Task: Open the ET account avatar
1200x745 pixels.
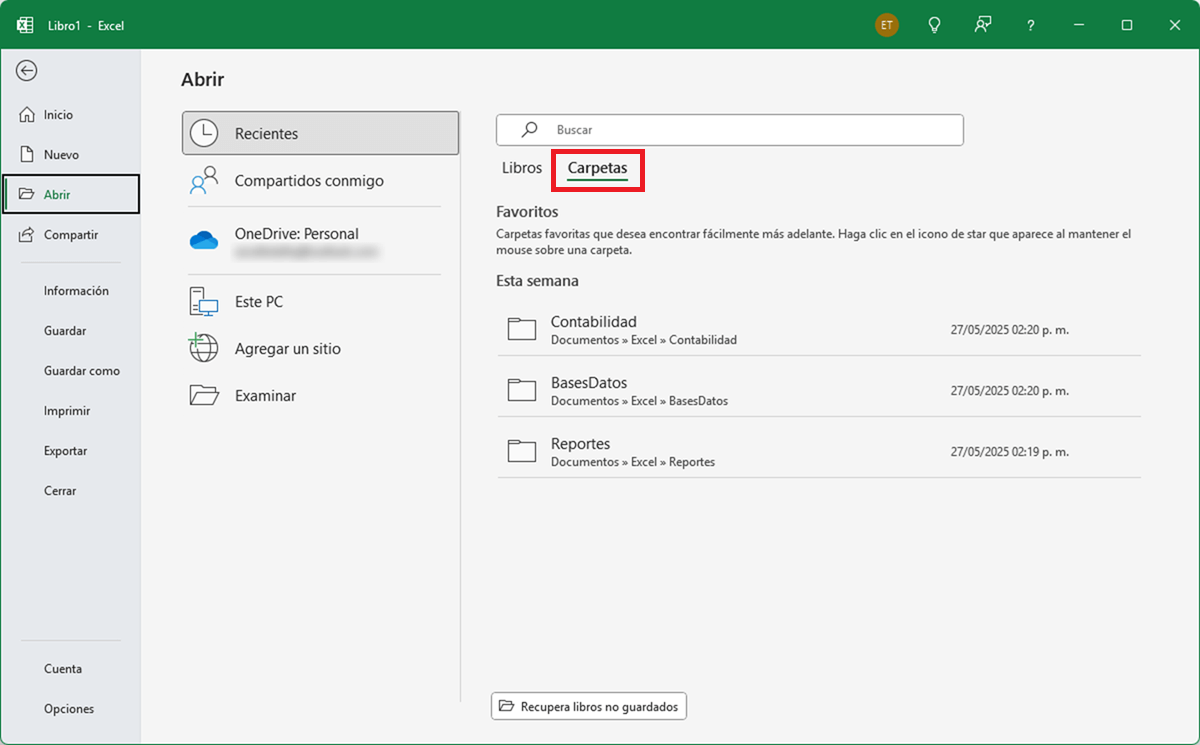Action: tap(886, 25)
